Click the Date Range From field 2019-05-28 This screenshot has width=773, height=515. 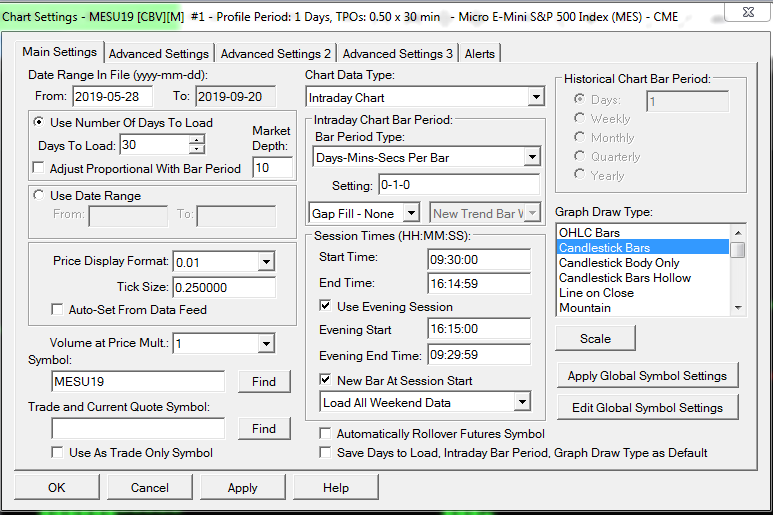pos(113,97)
